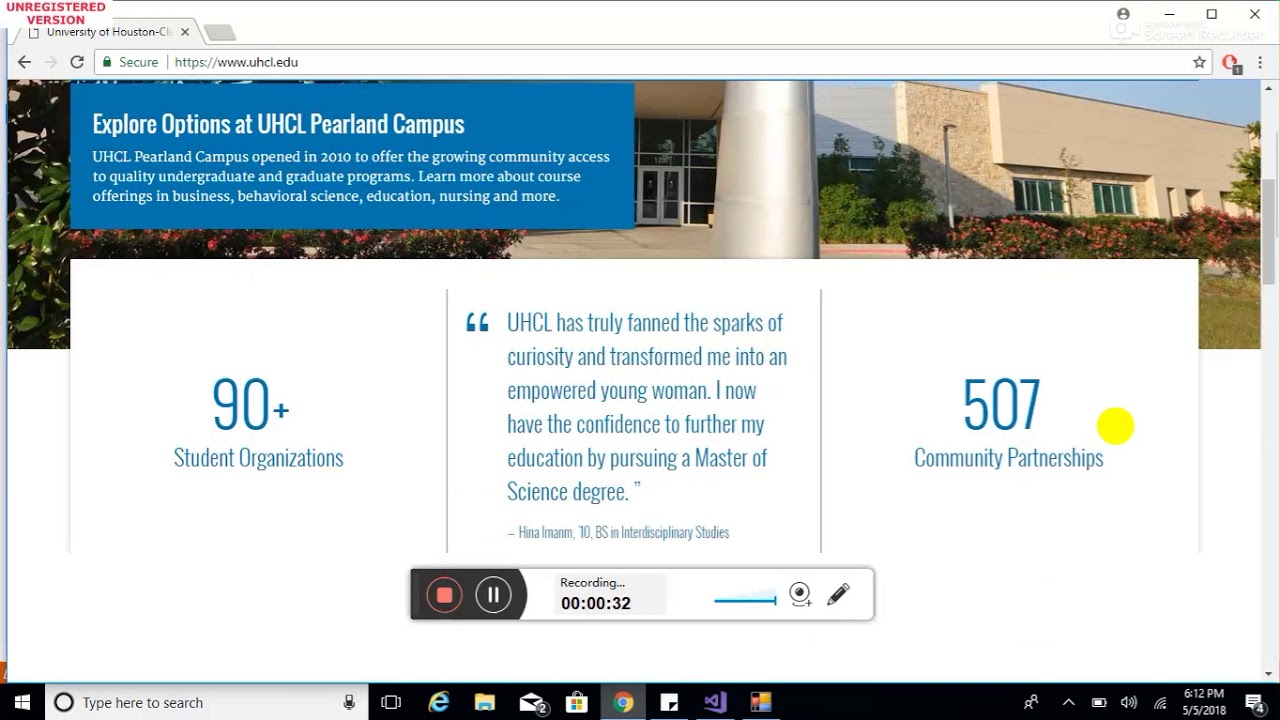Toggle the webcam in recorder toolbar

(800, 595)
